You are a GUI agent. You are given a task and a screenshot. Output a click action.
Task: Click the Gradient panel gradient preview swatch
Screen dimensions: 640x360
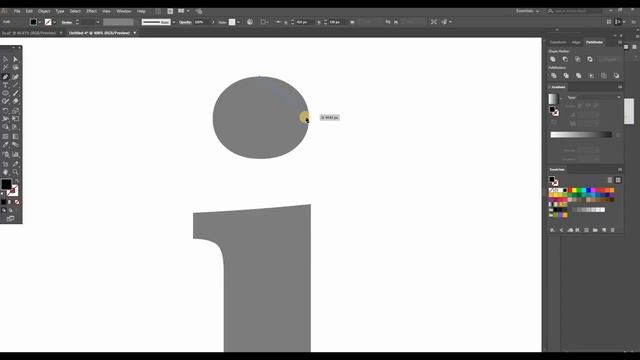pyautogui.click(x=553, y=99)
